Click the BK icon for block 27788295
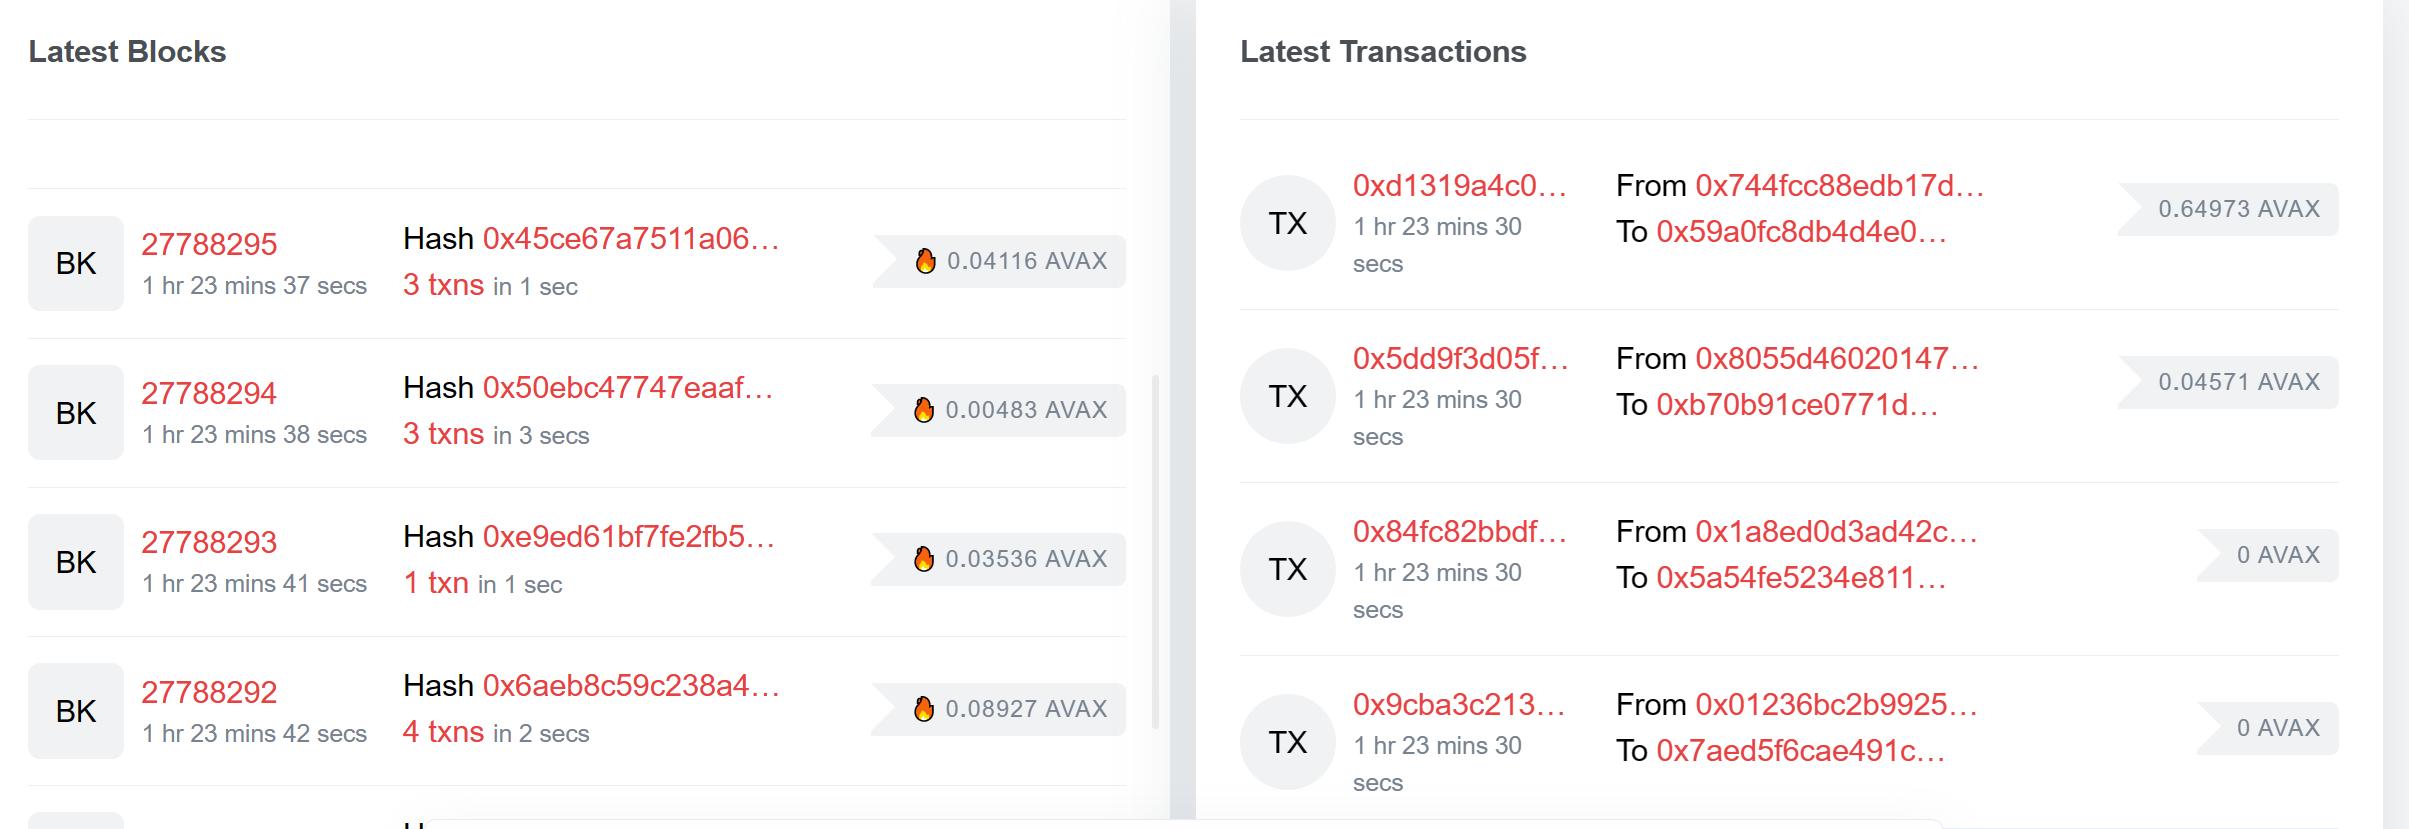Viewport: 2409px width, 829px height. point(75,263)
